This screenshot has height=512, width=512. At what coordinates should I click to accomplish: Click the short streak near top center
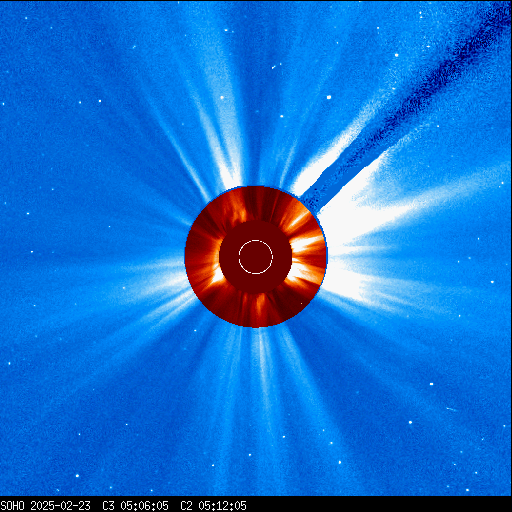pos(276,66)
